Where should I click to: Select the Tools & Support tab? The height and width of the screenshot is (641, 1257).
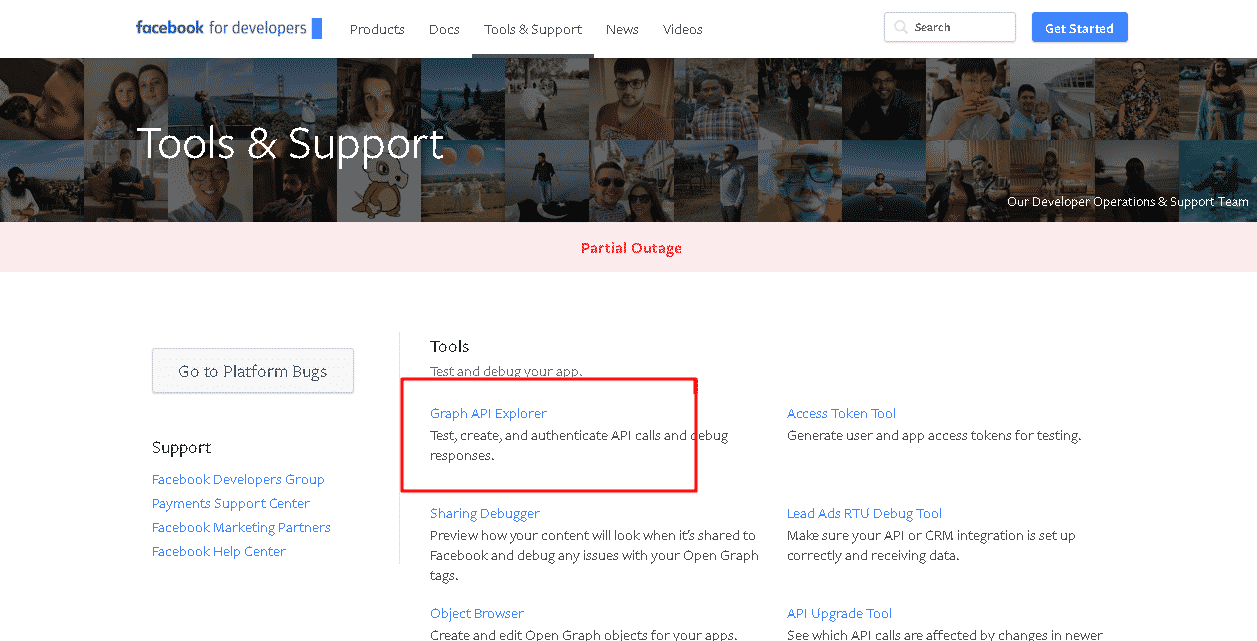click(x=532, y=29)
